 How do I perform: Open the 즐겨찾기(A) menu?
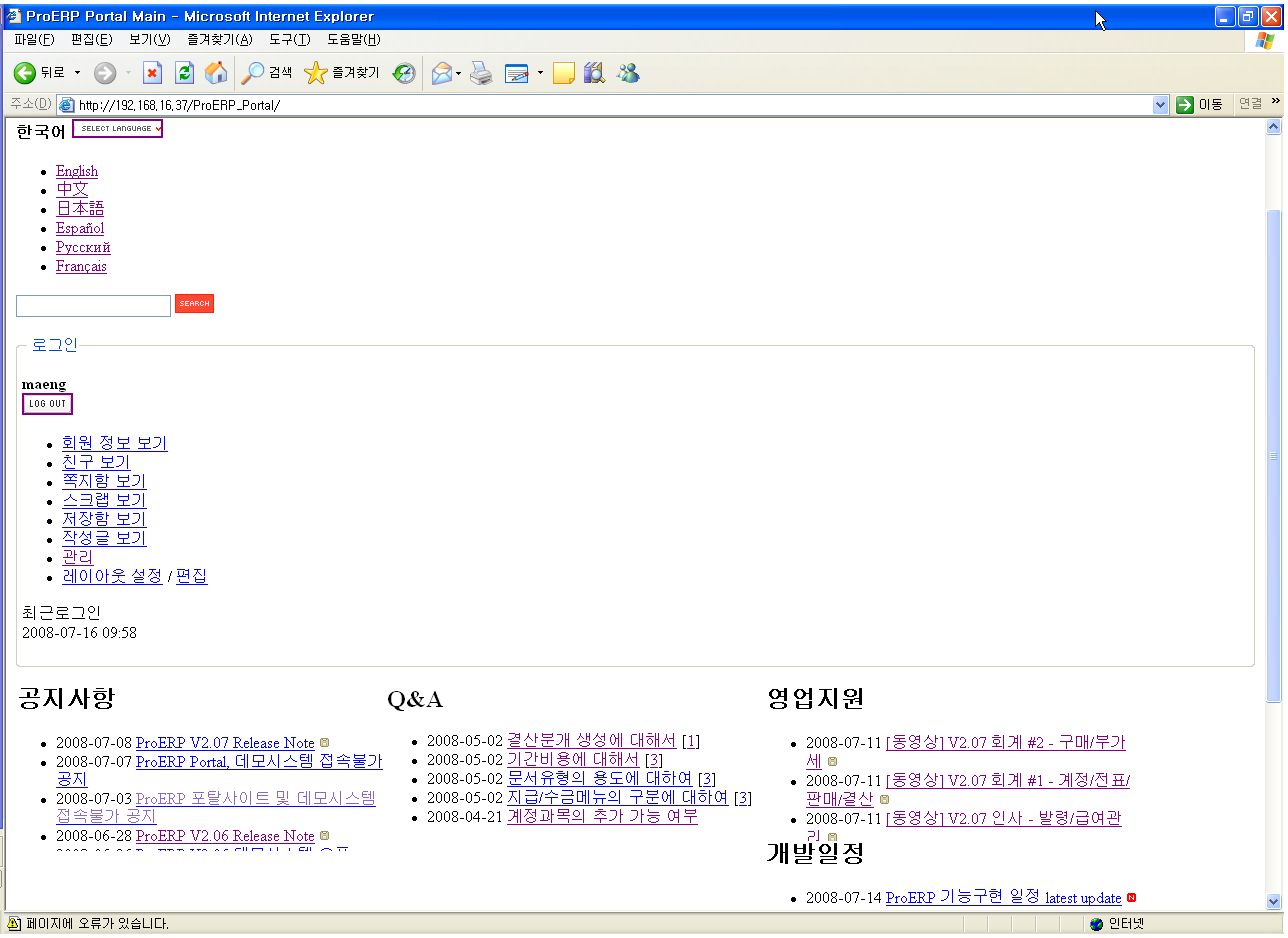(220, 40)
